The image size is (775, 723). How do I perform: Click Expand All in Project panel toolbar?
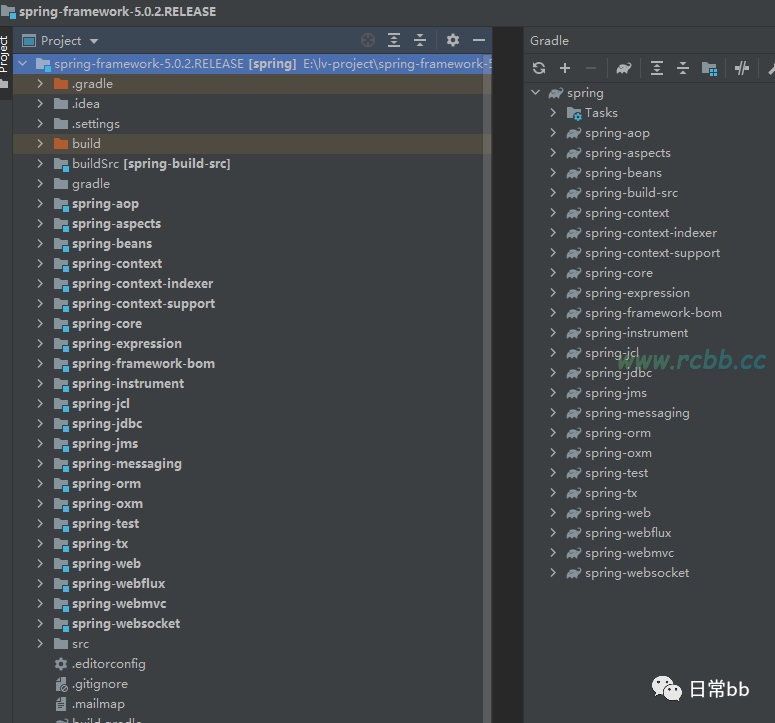tap(394, 40)
